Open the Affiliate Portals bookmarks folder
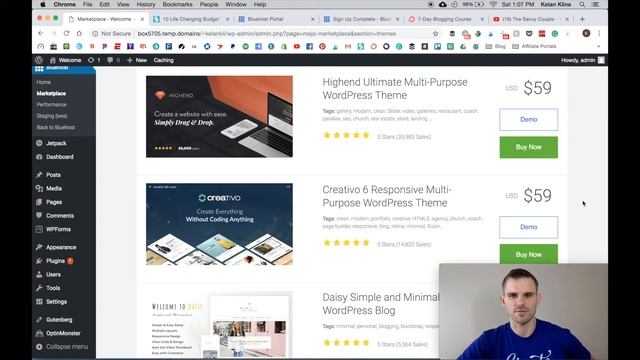This screenshot has height=360, width=640. point(534,47)
